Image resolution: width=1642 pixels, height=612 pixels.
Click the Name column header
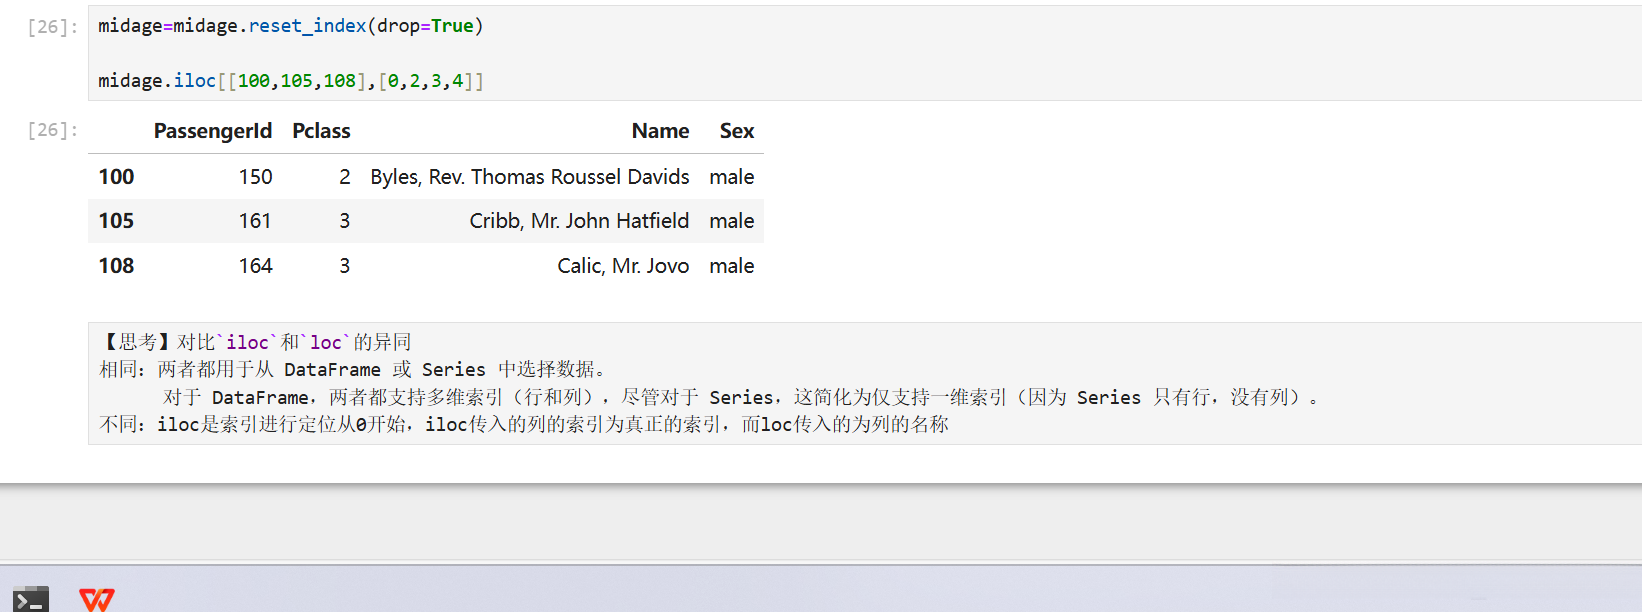660,131
